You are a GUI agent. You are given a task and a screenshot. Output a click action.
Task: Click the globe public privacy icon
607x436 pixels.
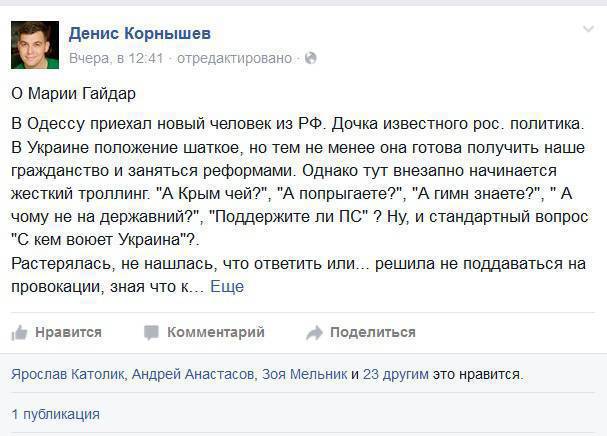pos(311,58)
